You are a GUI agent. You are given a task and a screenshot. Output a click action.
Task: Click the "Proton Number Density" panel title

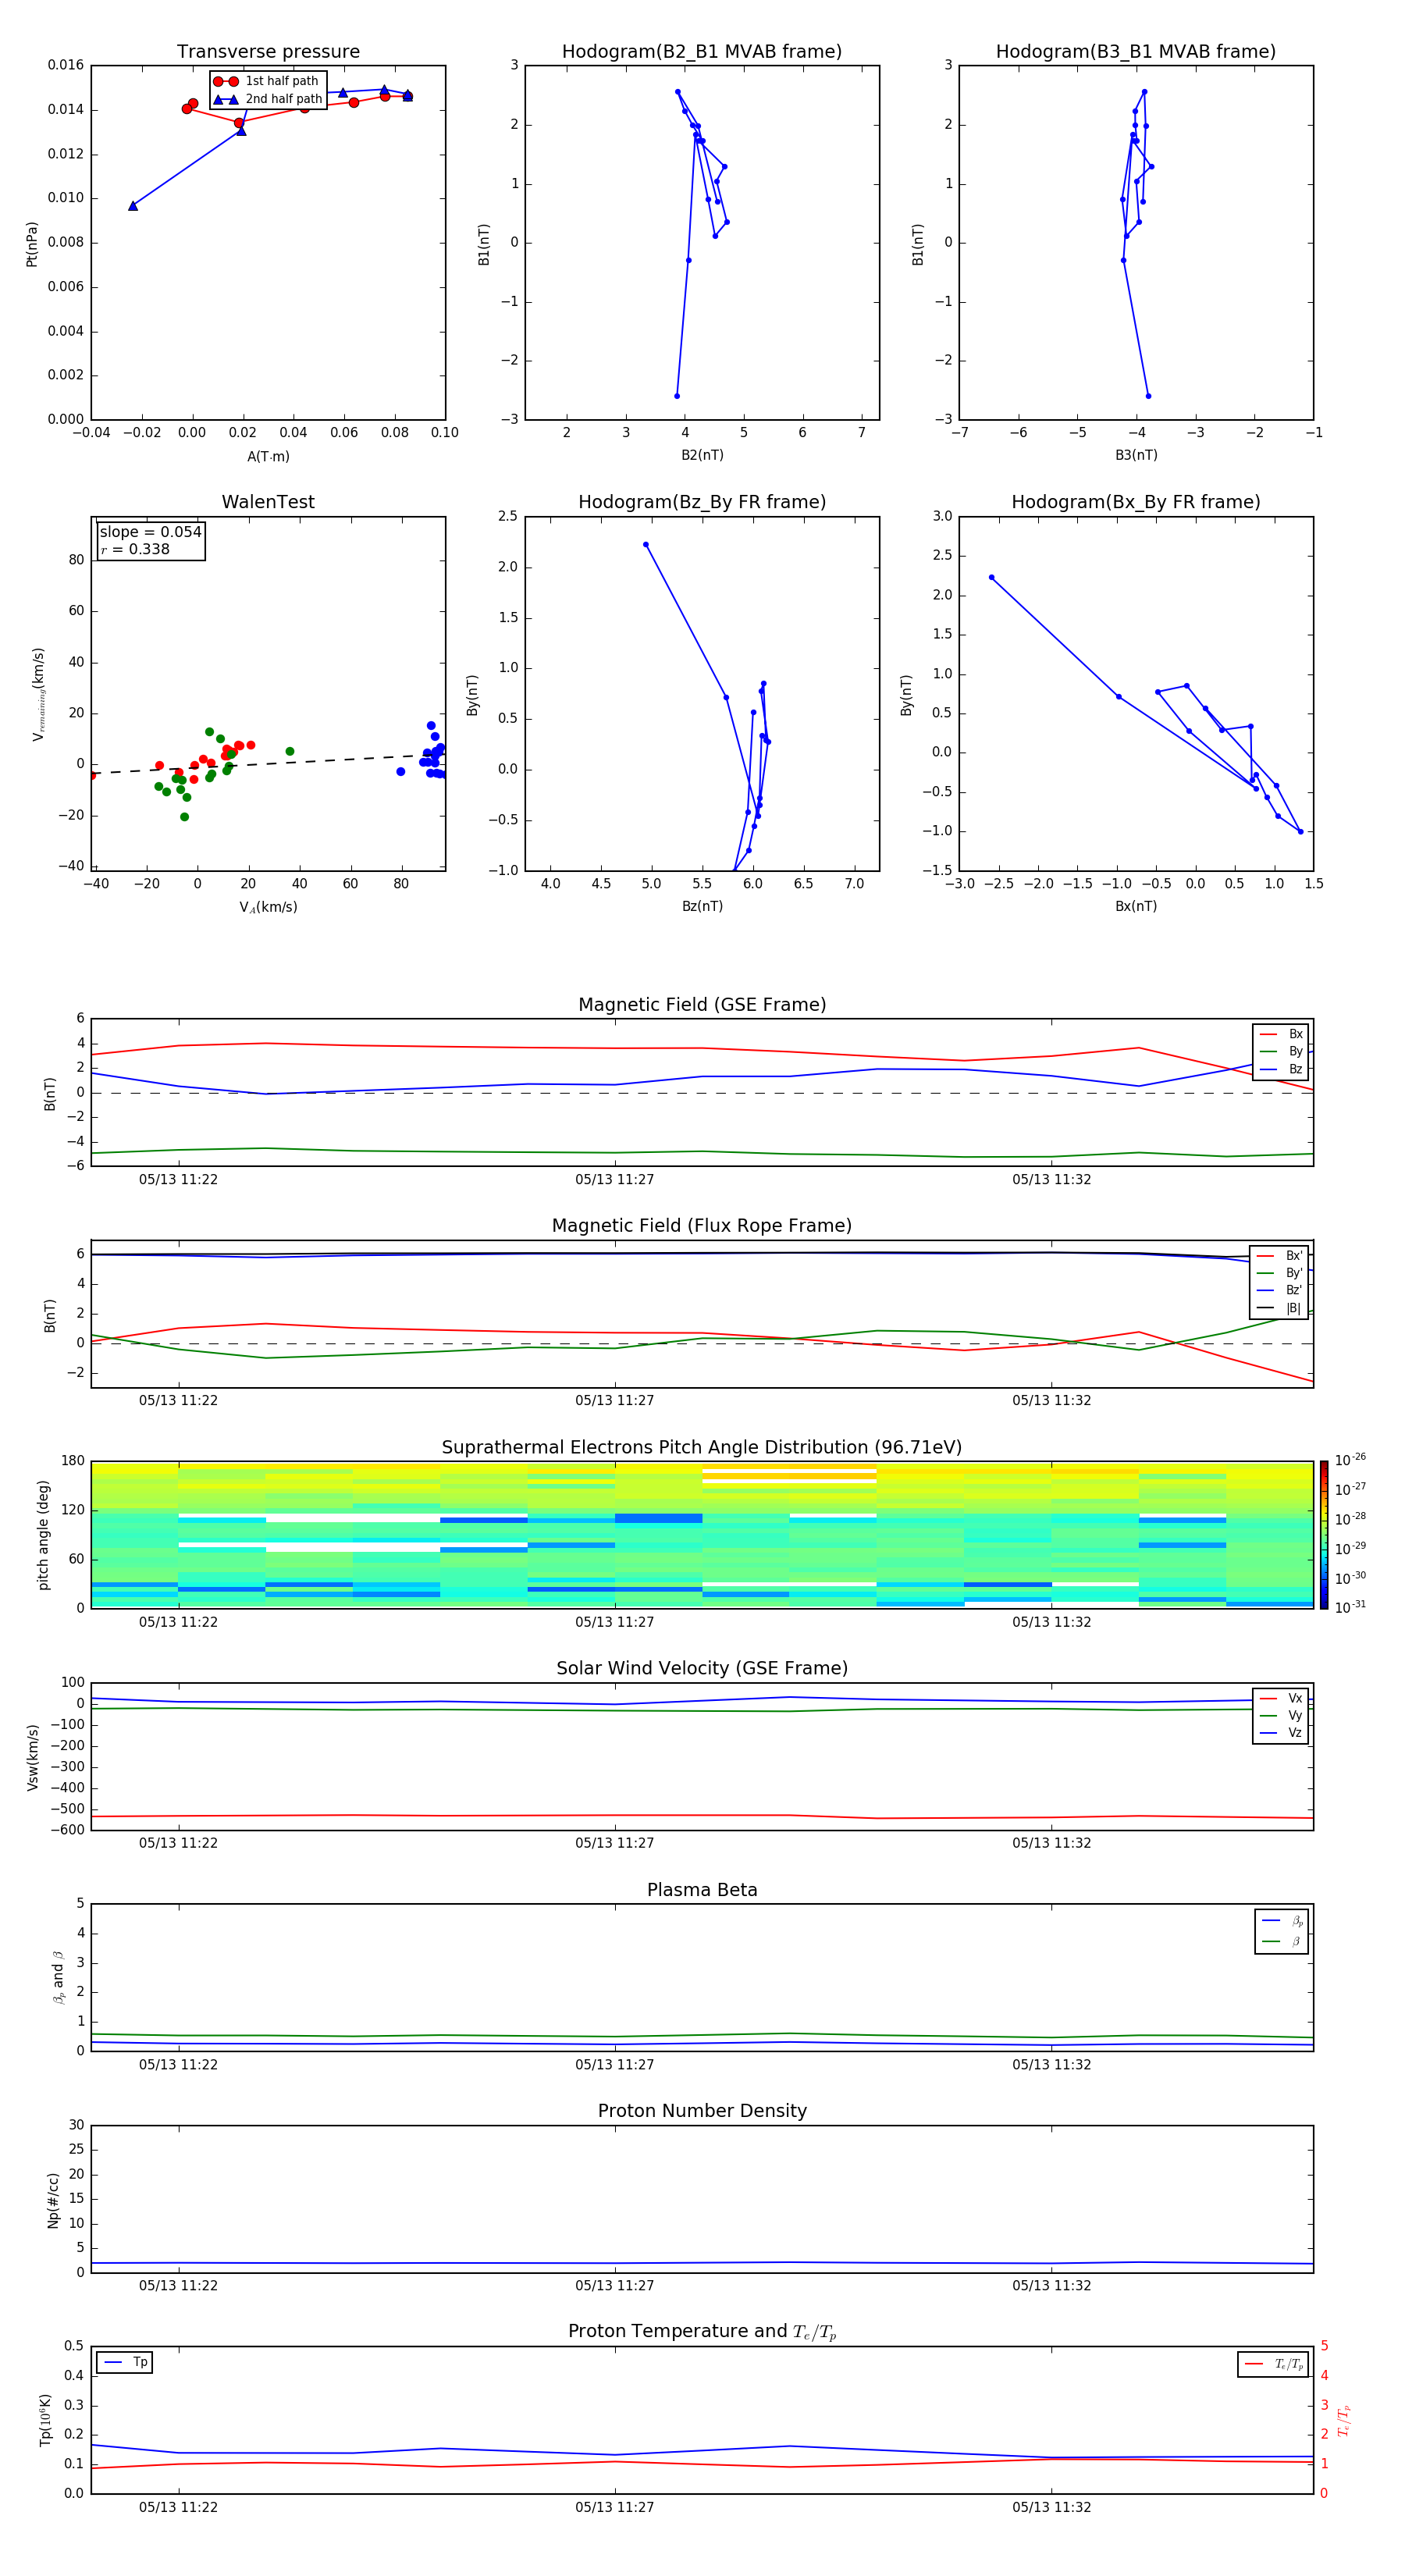(702, 2111)
